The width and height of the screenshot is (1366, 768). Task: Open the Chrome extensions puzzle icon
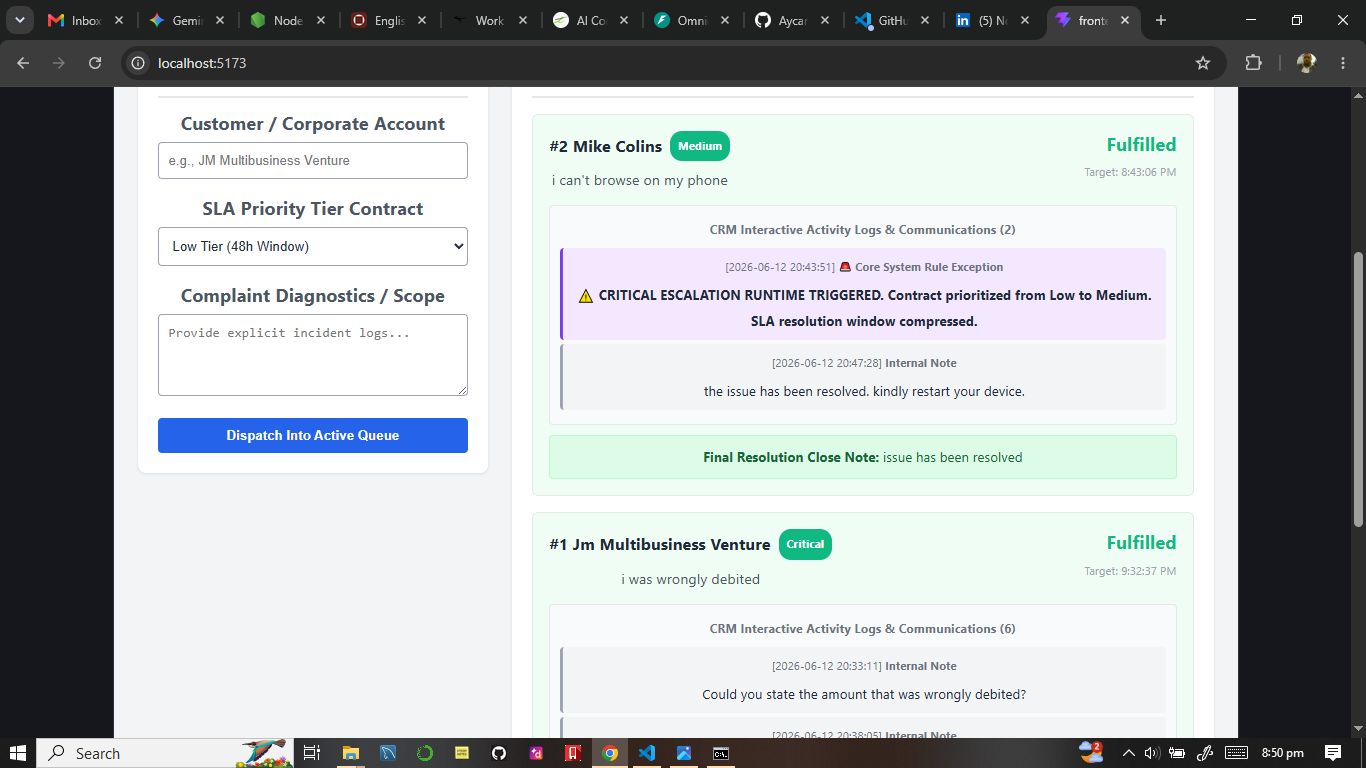click(x=1253, y=63)
